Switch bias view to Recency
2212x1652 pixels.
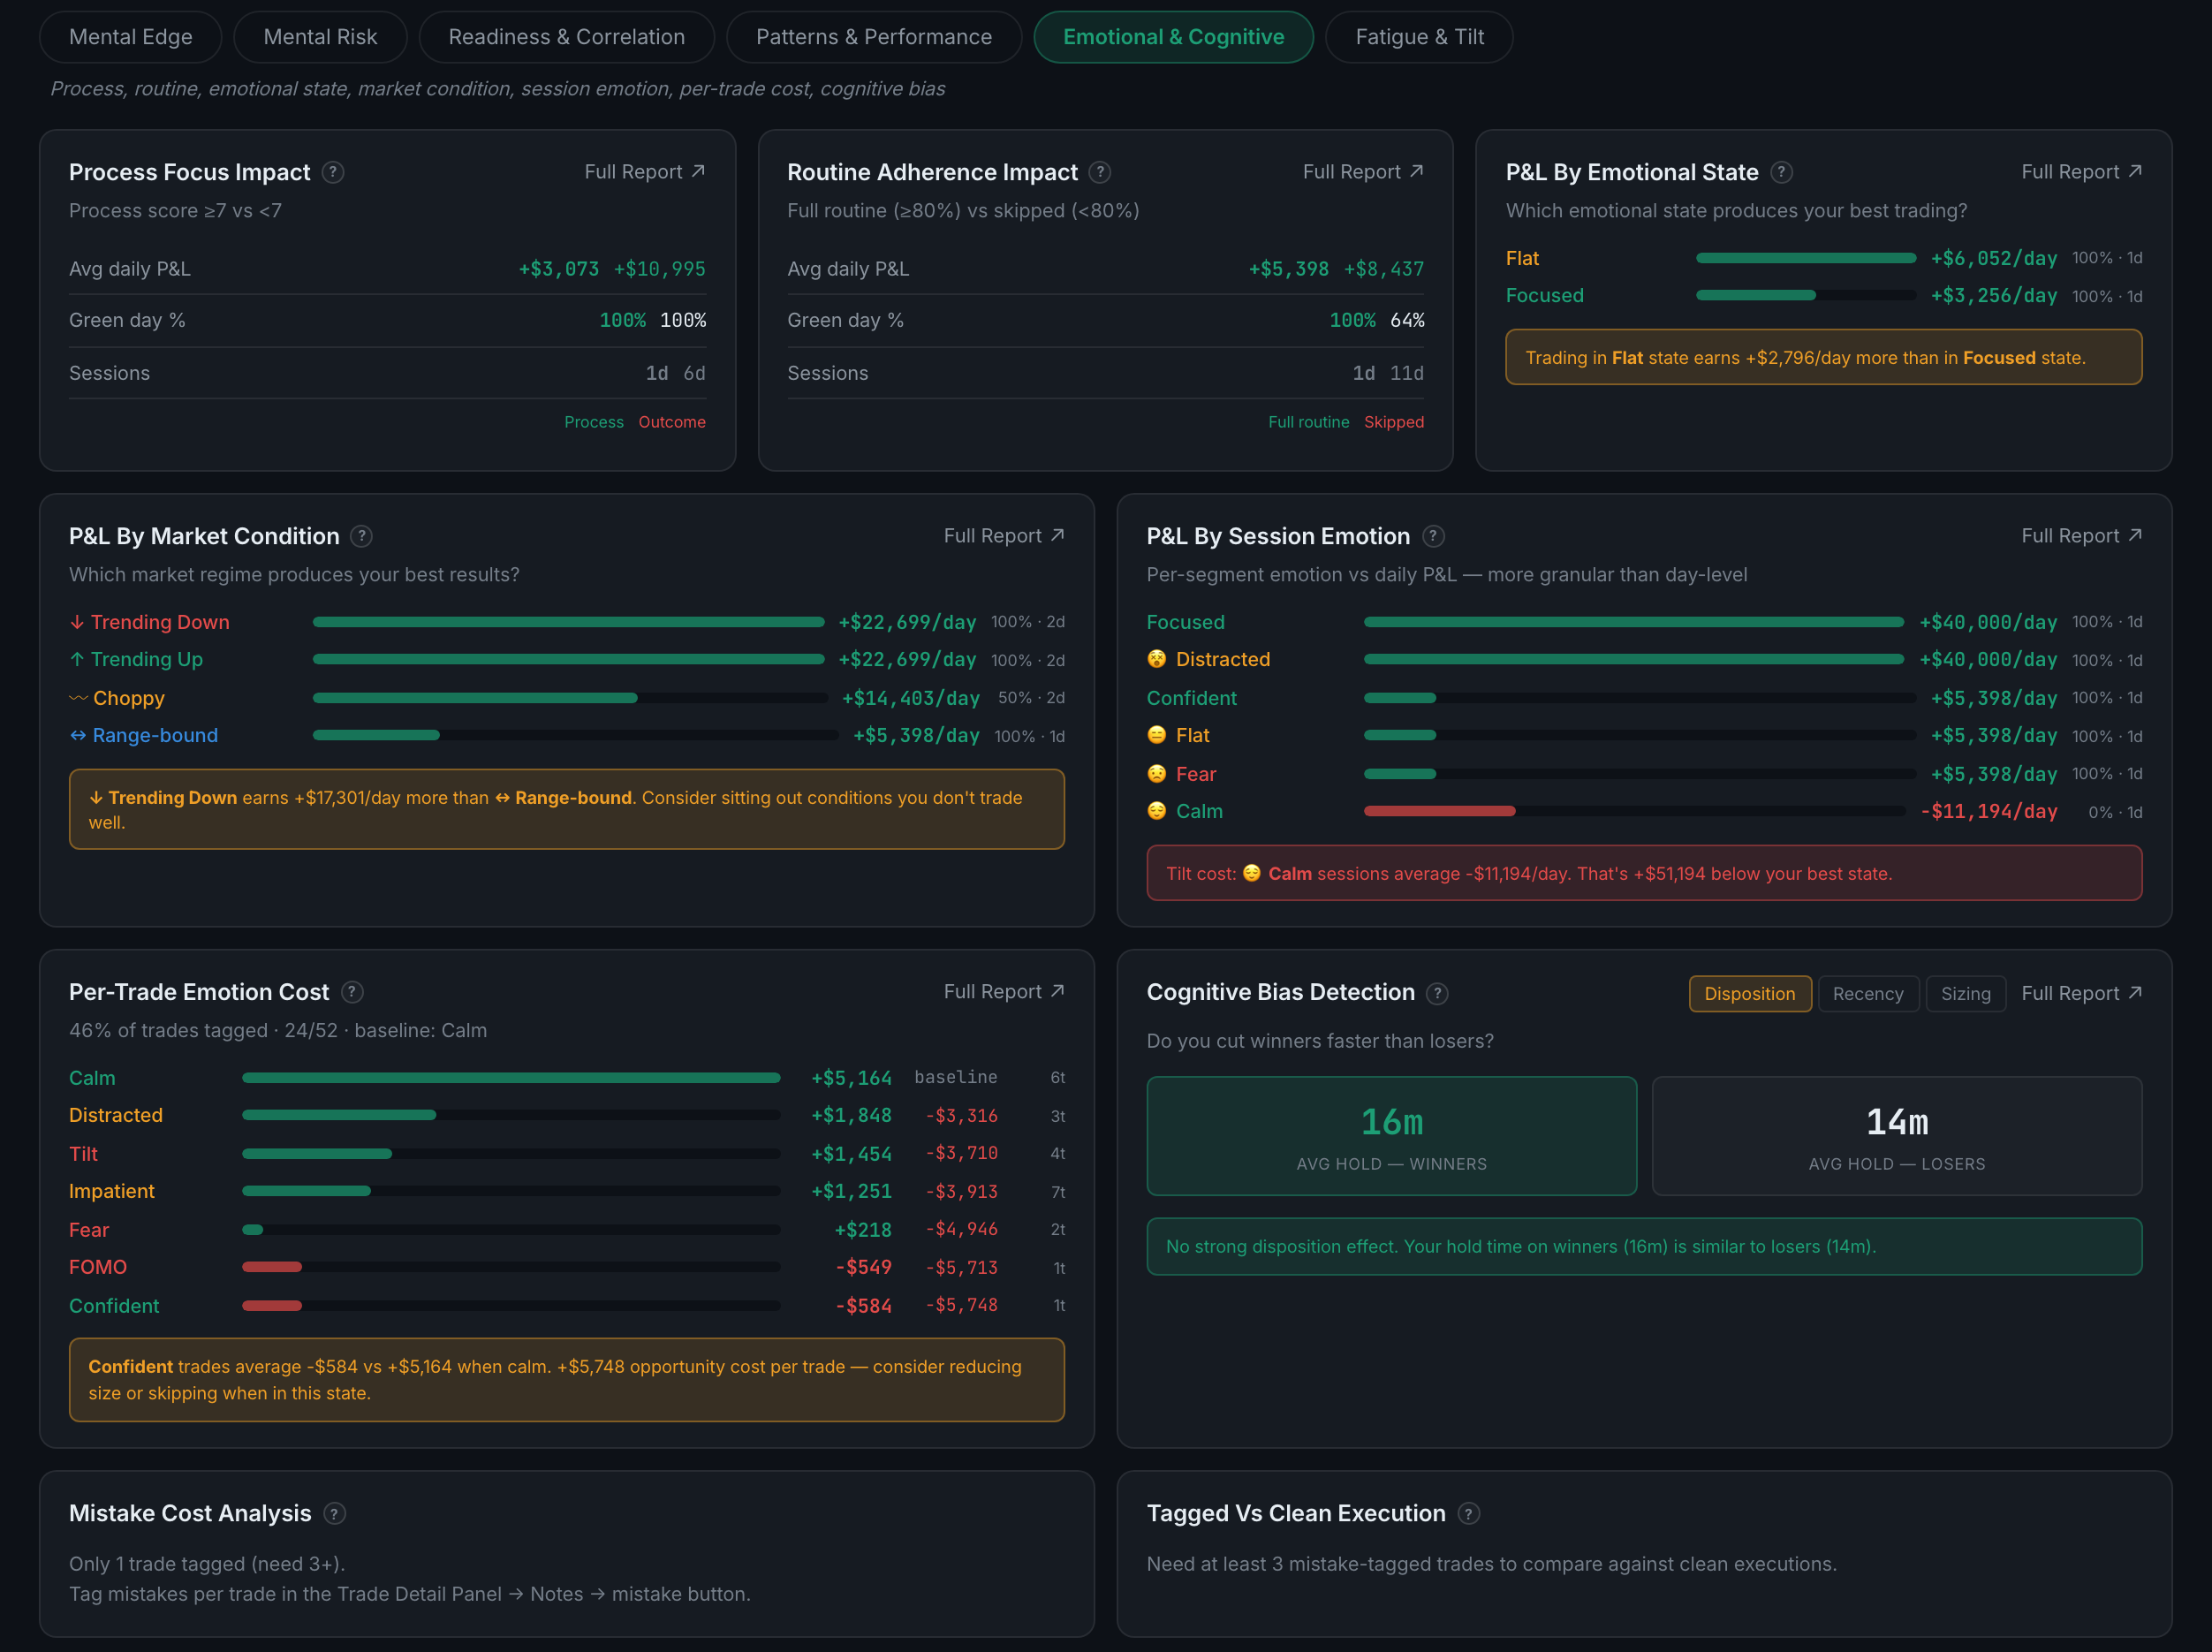click(x=1868, y=993)
